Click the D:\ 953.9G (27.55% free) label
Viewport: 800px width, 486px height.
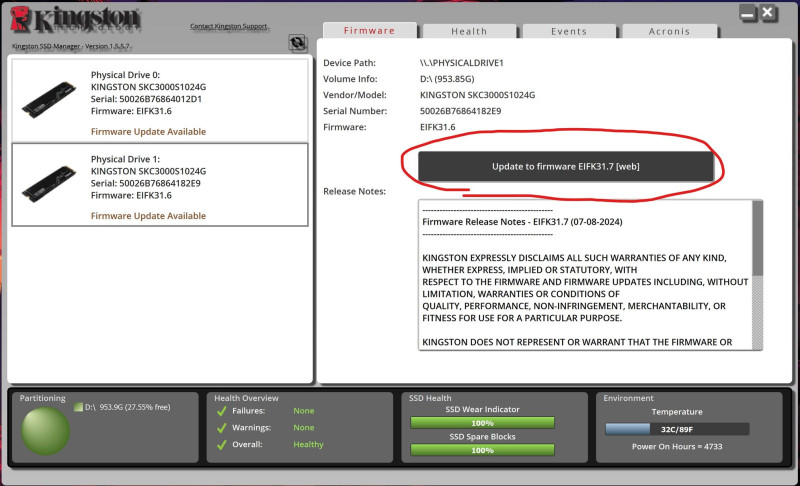click(128, 407)
